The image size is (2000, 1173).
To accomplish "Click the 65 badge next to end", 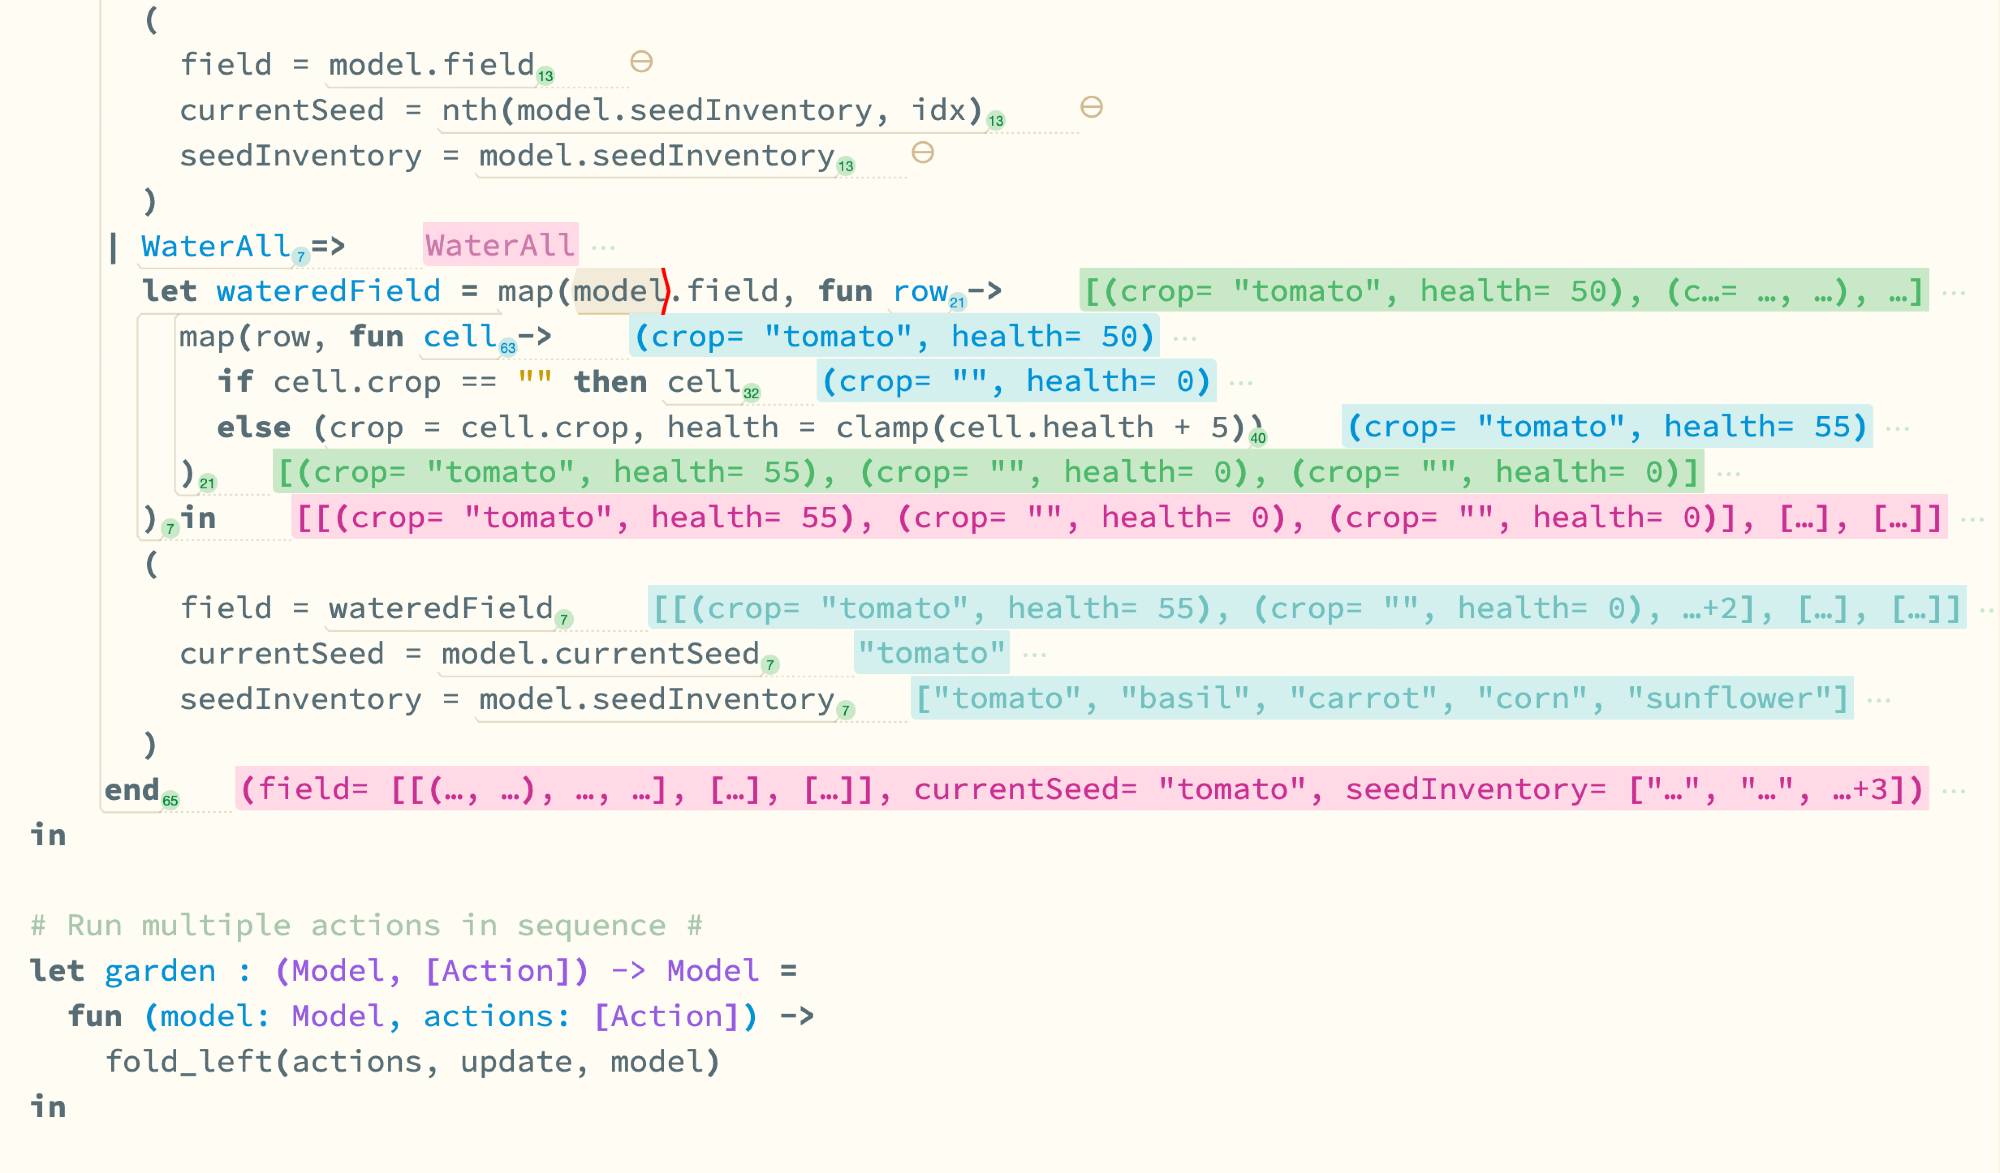I will 171,800.
